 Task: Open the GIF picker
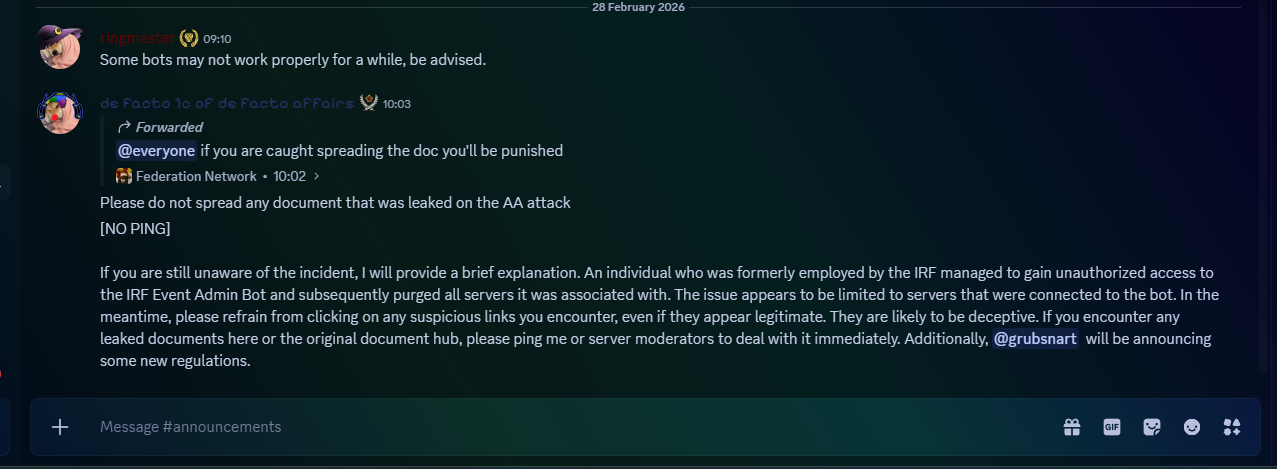(x=1111, y=427)
